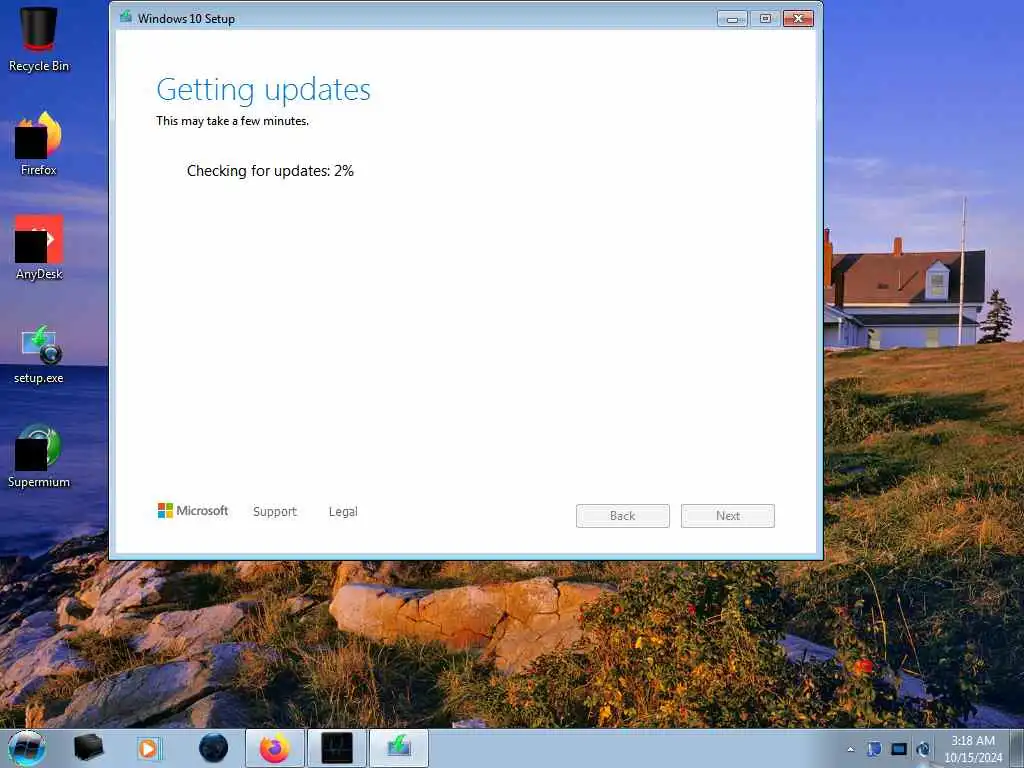The image size is (1024, 768).
Task: Launch the media player taskbar icon
Action: [x=149, y=748]
